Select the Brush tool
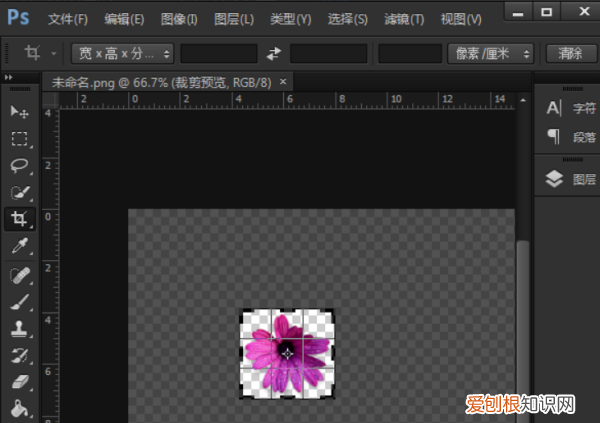Image resolution: width=600 pixels, height=423 pixels. 19,302
